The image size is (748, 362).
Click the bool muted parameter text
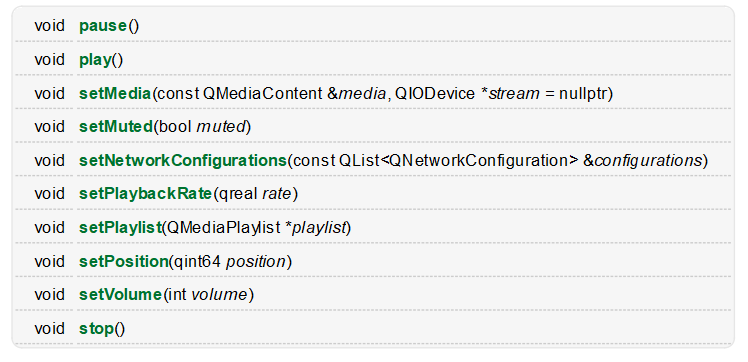point(202,126)
